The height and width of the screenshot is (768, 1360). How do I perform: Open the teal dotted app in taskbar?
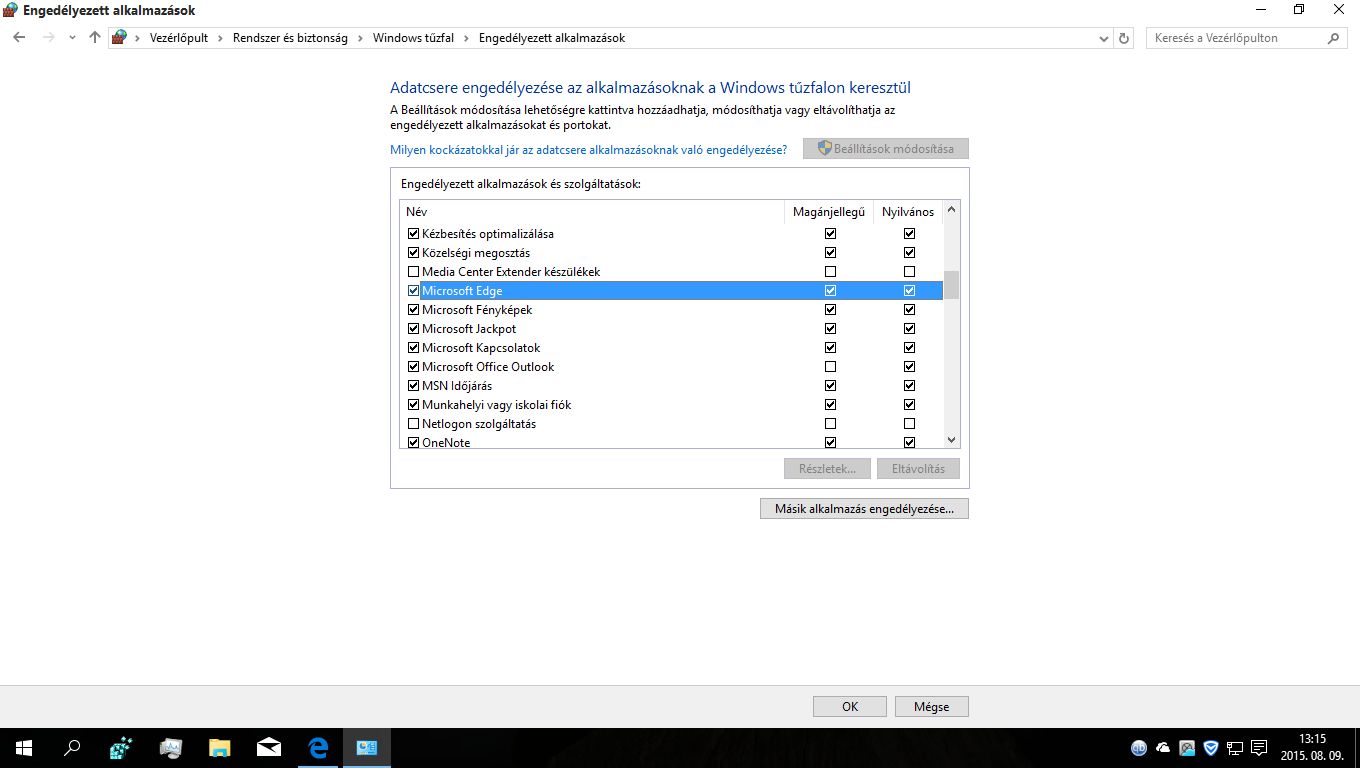pos(121,748)
